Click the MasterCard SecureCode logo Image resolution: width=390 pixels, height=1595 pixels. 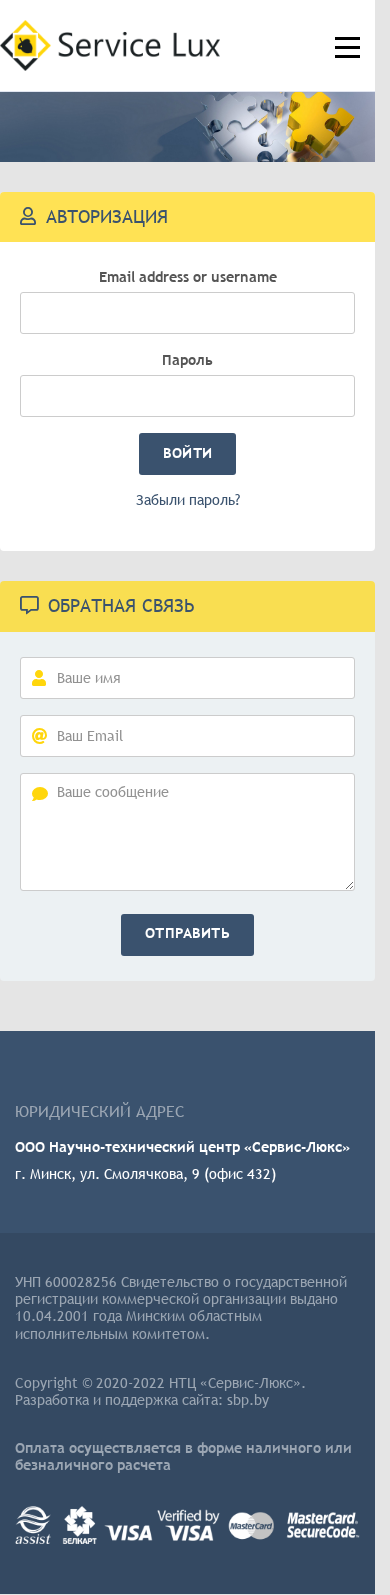tap(322, 1525)
